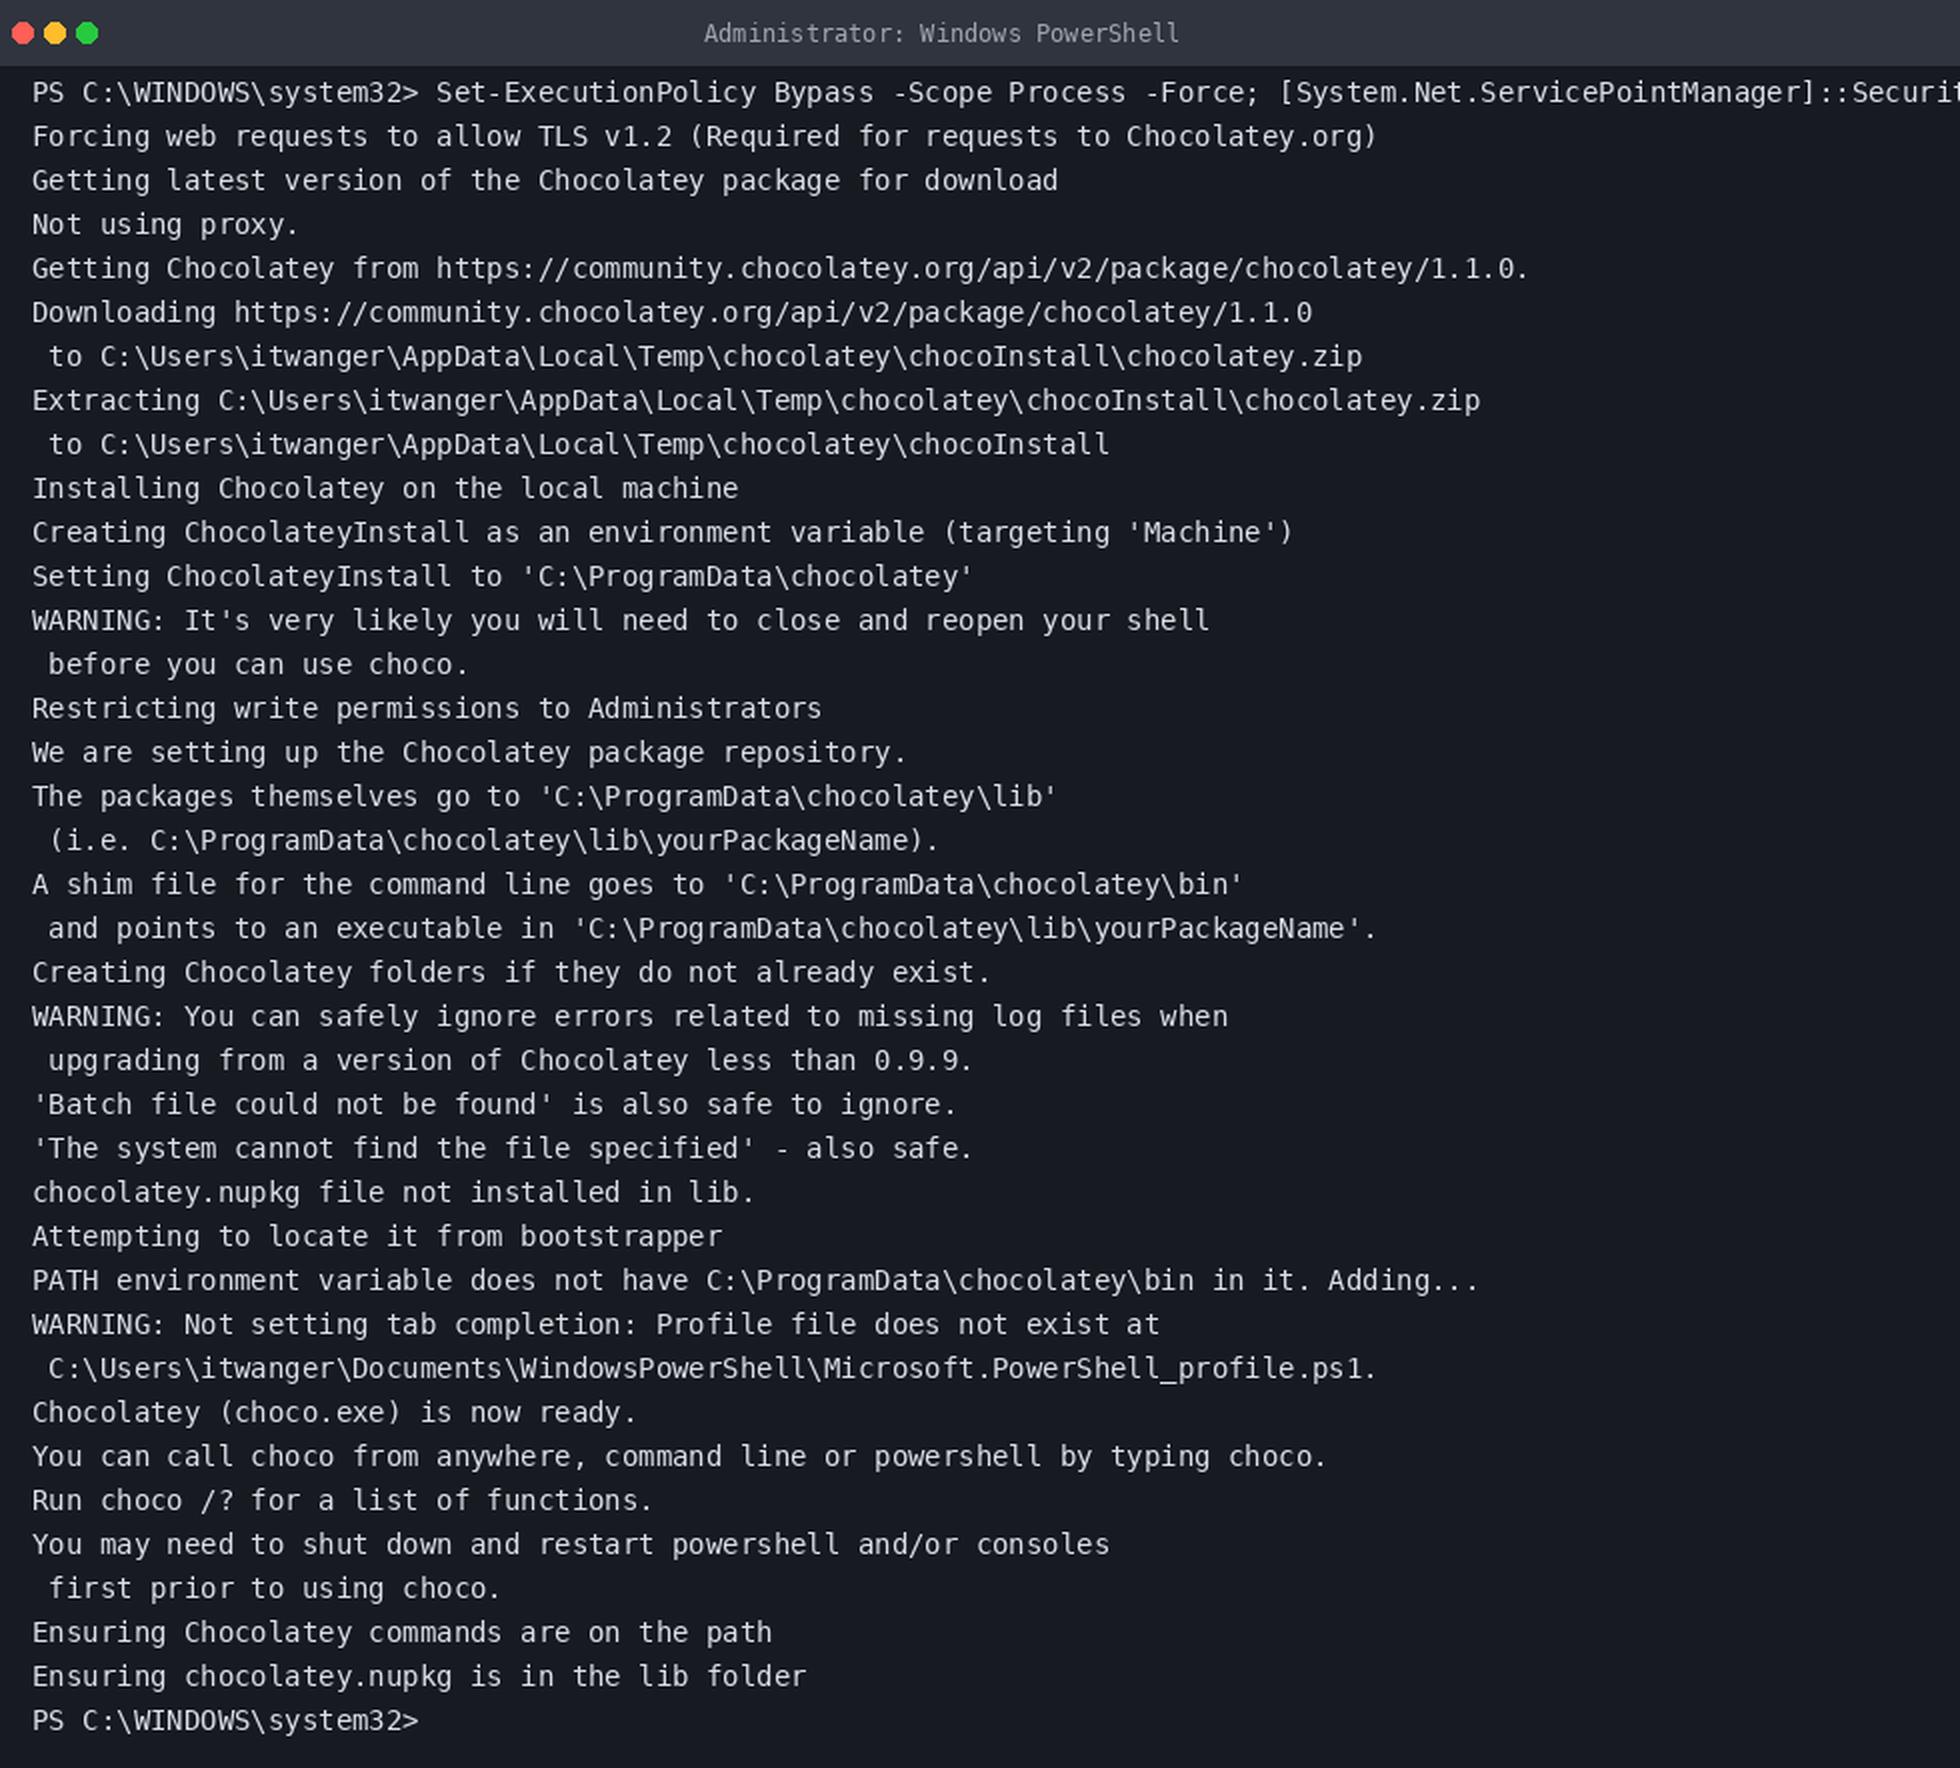1960x1768 pixels.
Task: Click the Administrator: Windows PowerShell title
Action: point(941,33)
